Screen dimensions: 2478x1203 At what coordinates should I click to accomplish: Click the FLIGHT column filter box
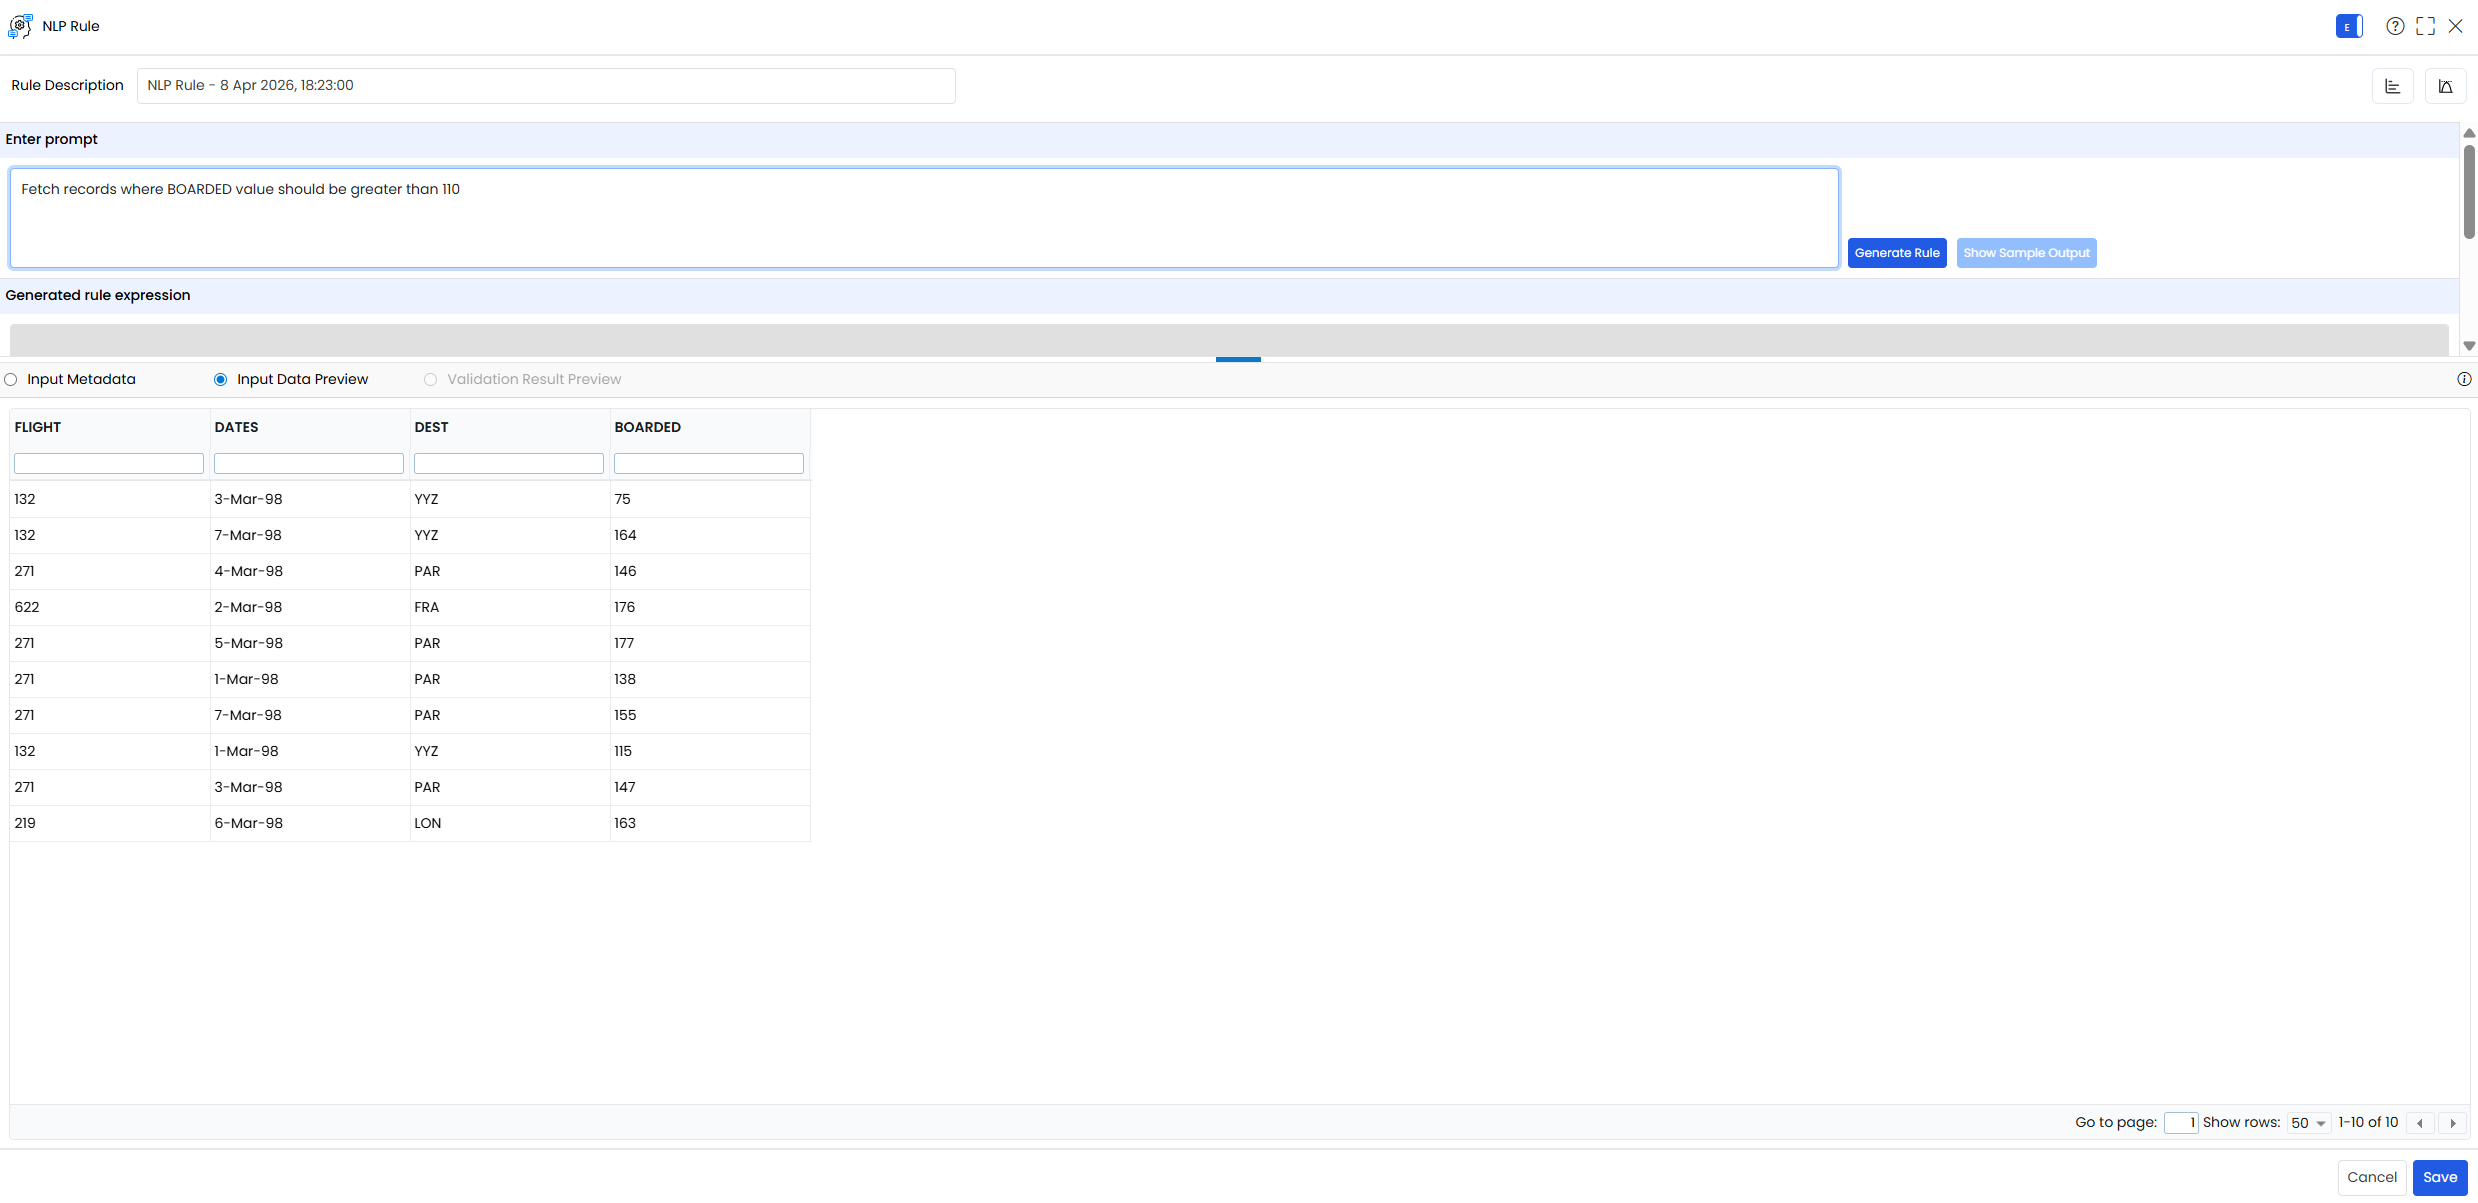(109, 463)
